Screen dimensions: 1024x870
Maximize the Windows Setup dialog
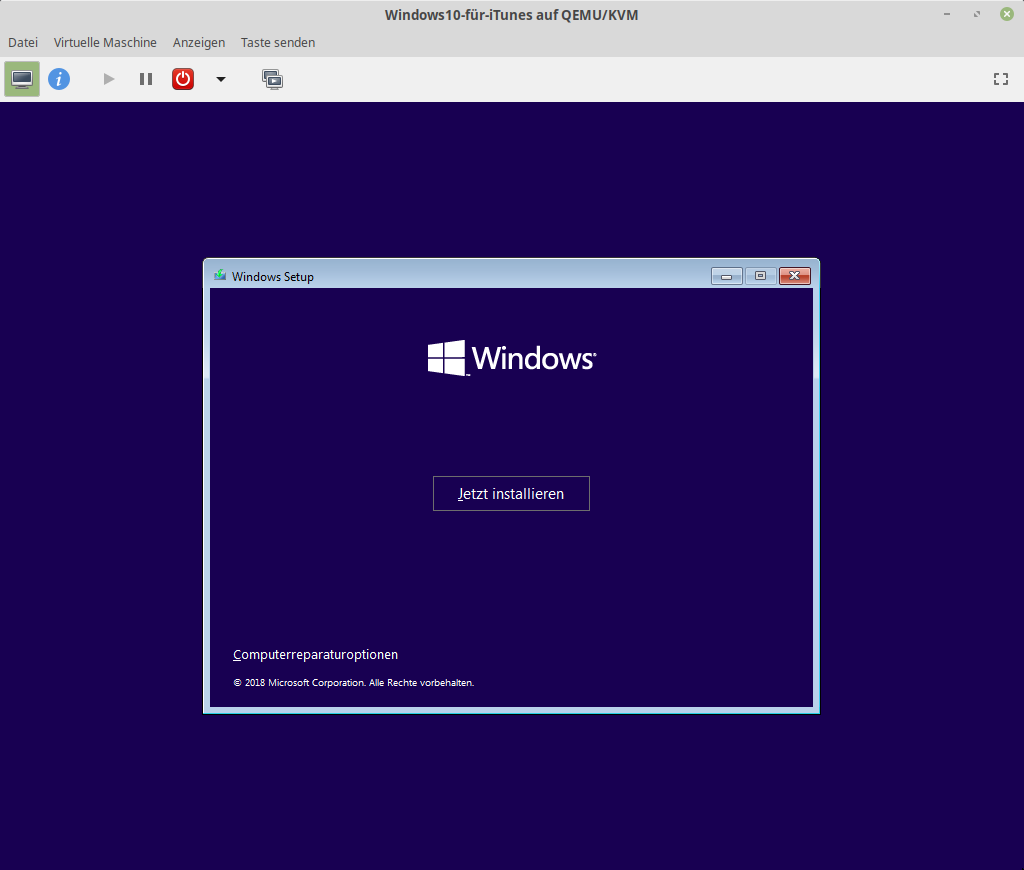tap(760, 276)
